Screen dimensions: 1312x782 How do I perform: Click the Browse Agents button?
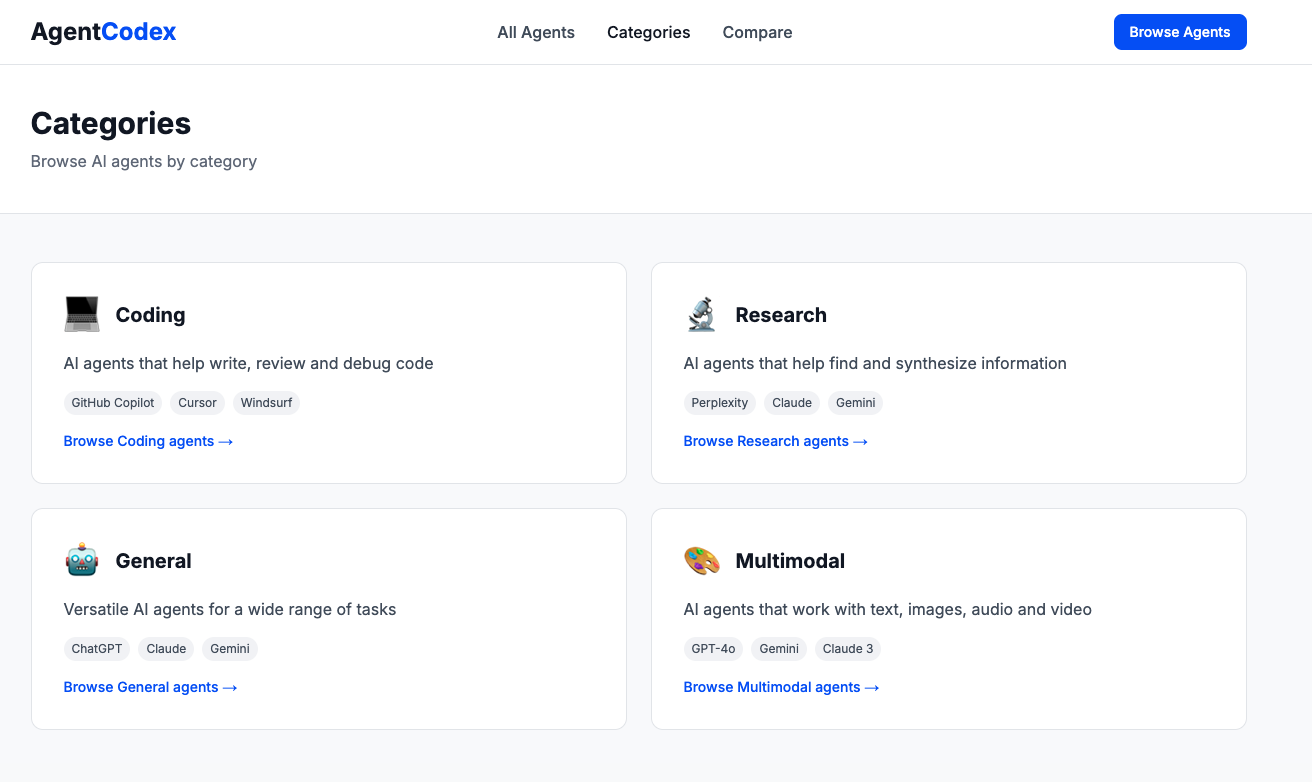[1180, 31]
